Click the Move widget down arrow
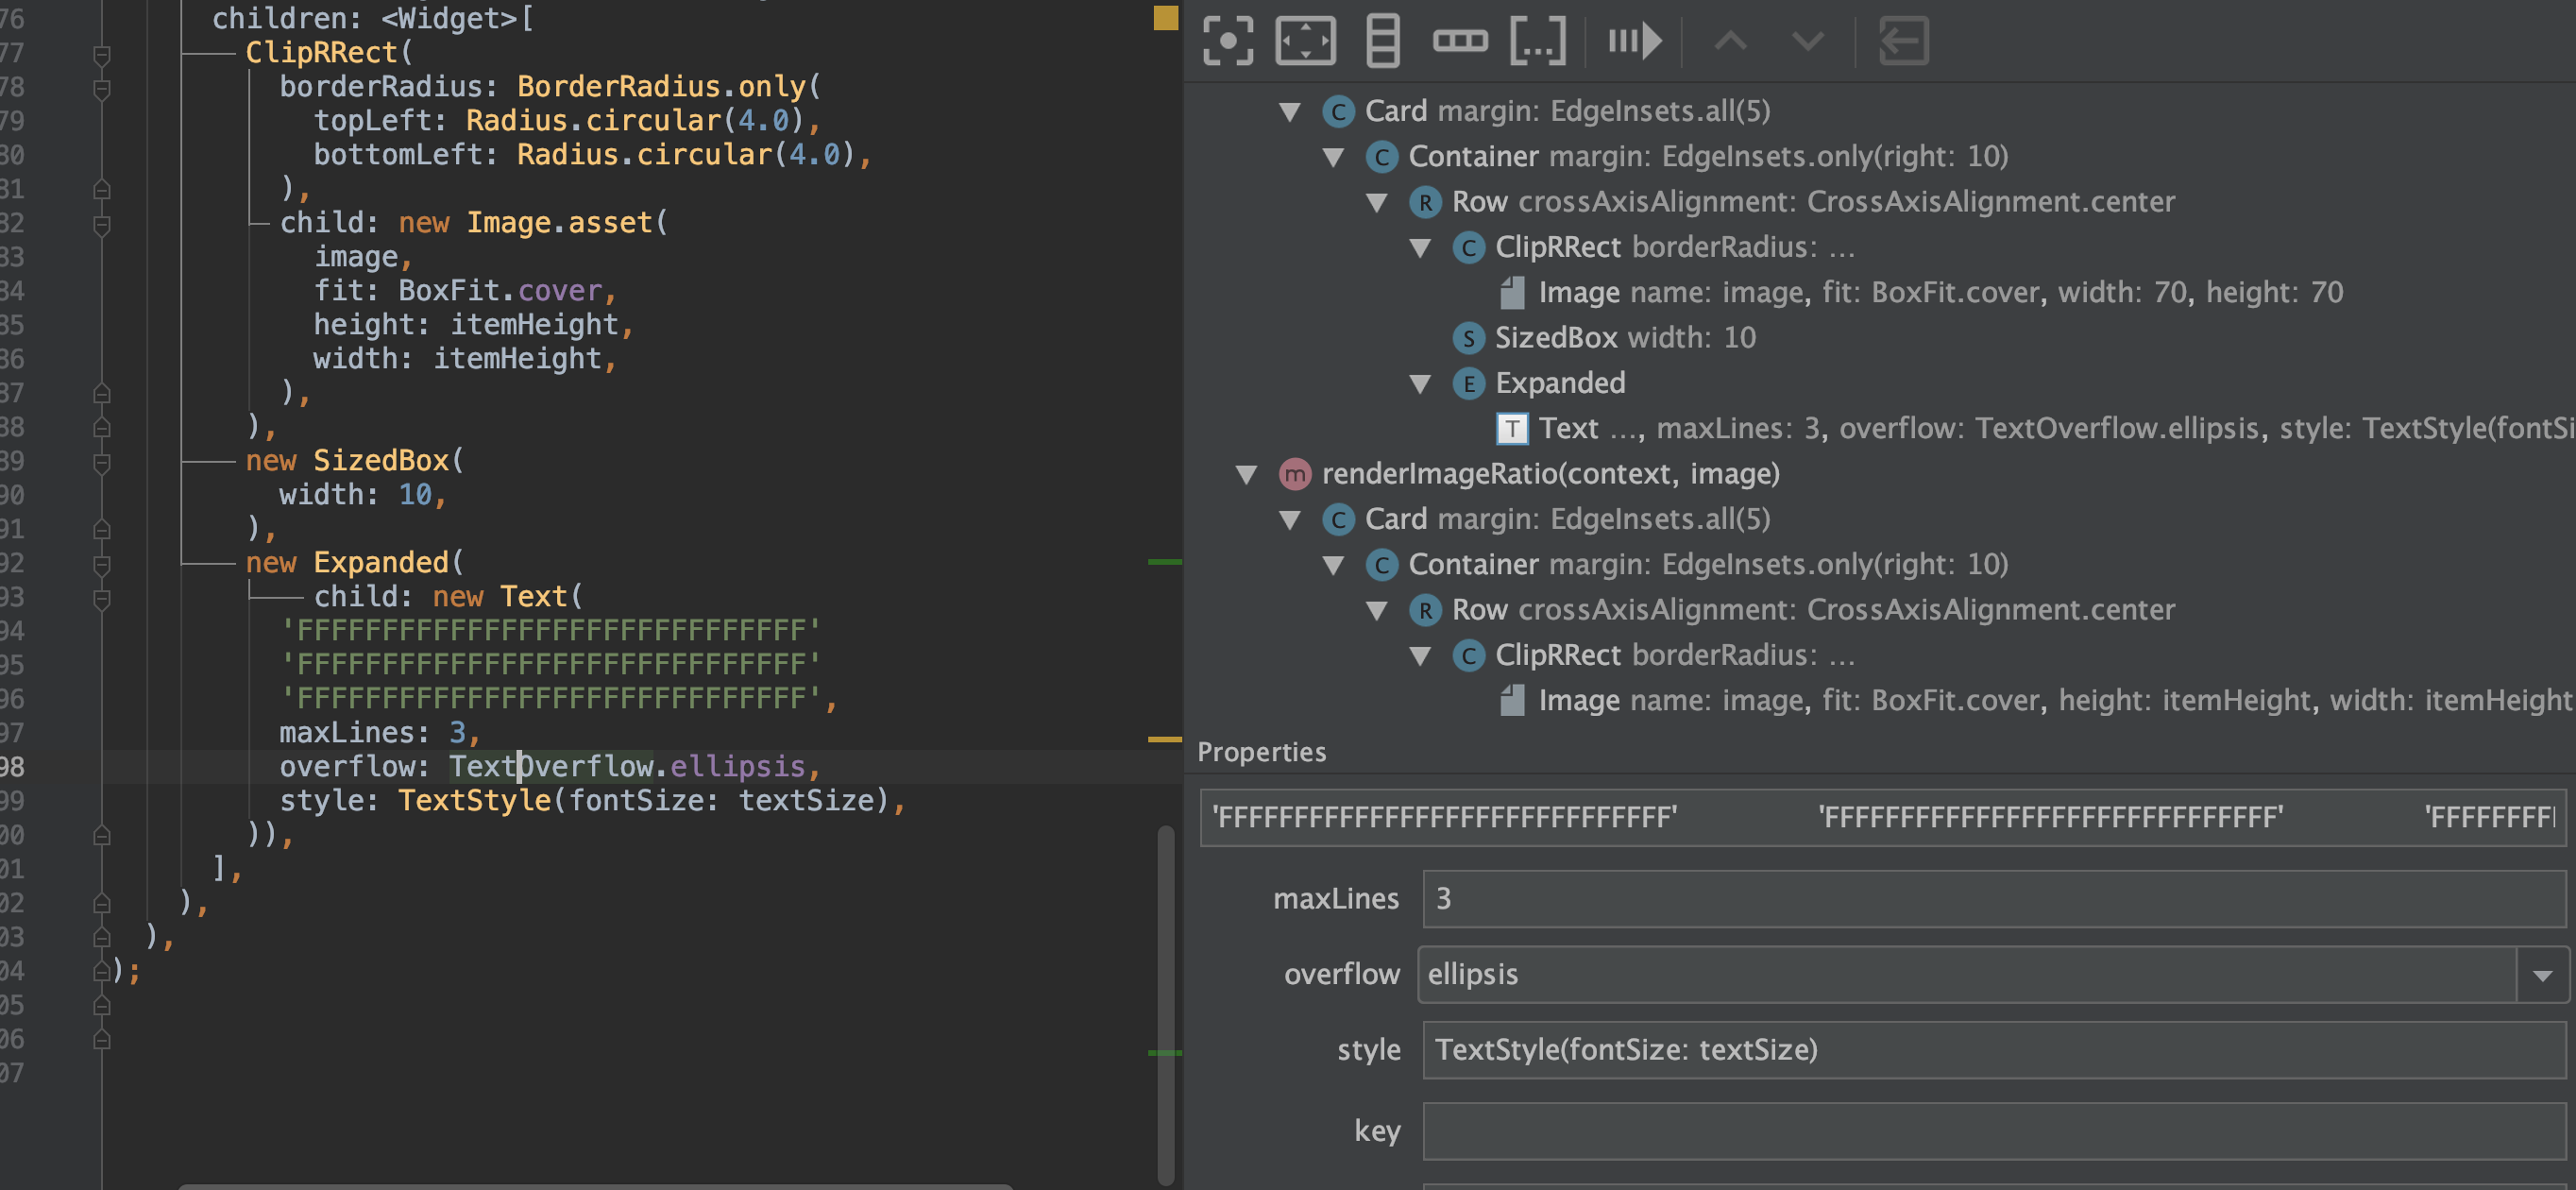This screenshot has height=1190, width=2576. coord(1808,41)
